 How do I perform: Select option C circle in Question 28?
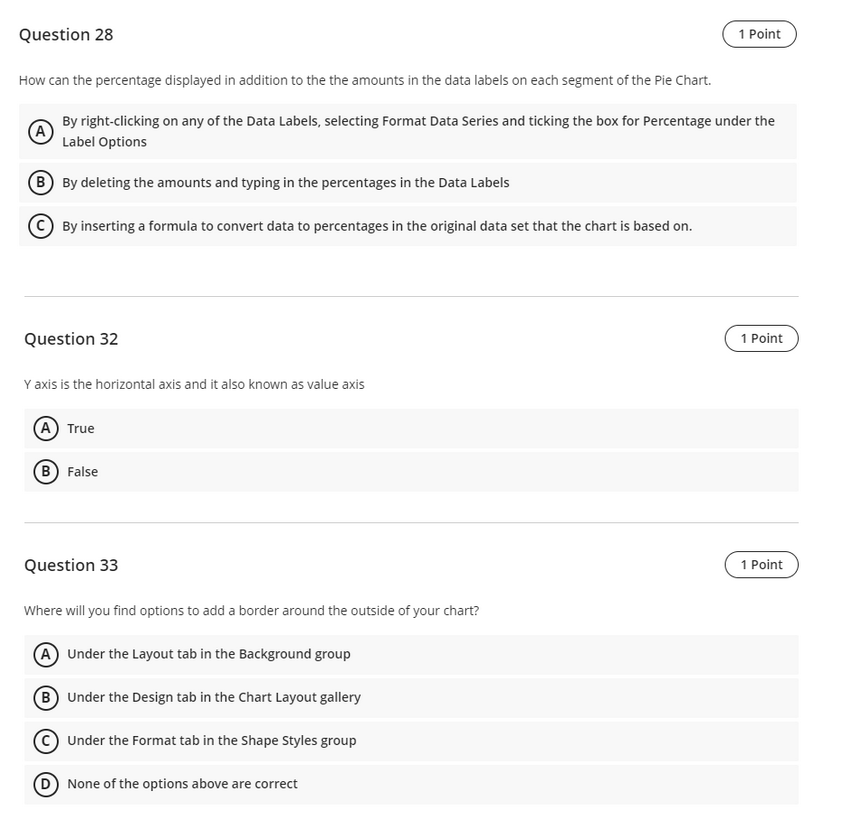pyautogui.click(x=40, y=226)
